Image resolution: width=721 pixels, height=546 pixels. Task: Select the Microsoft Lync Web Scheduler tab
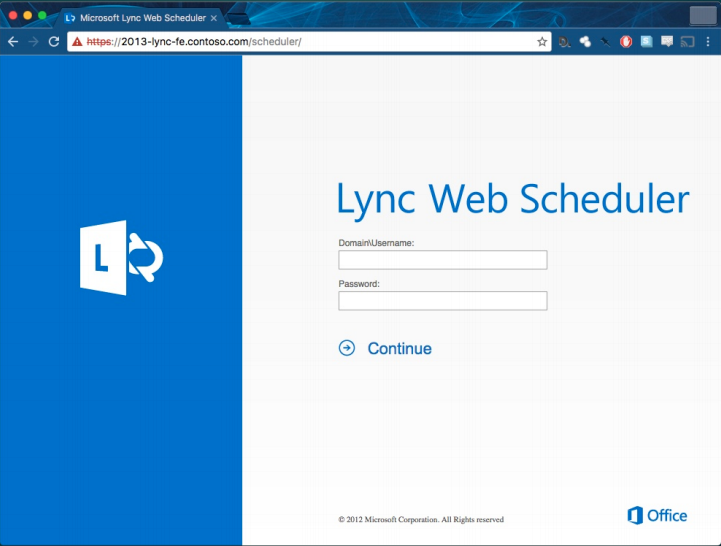click(x=143, y=18)
